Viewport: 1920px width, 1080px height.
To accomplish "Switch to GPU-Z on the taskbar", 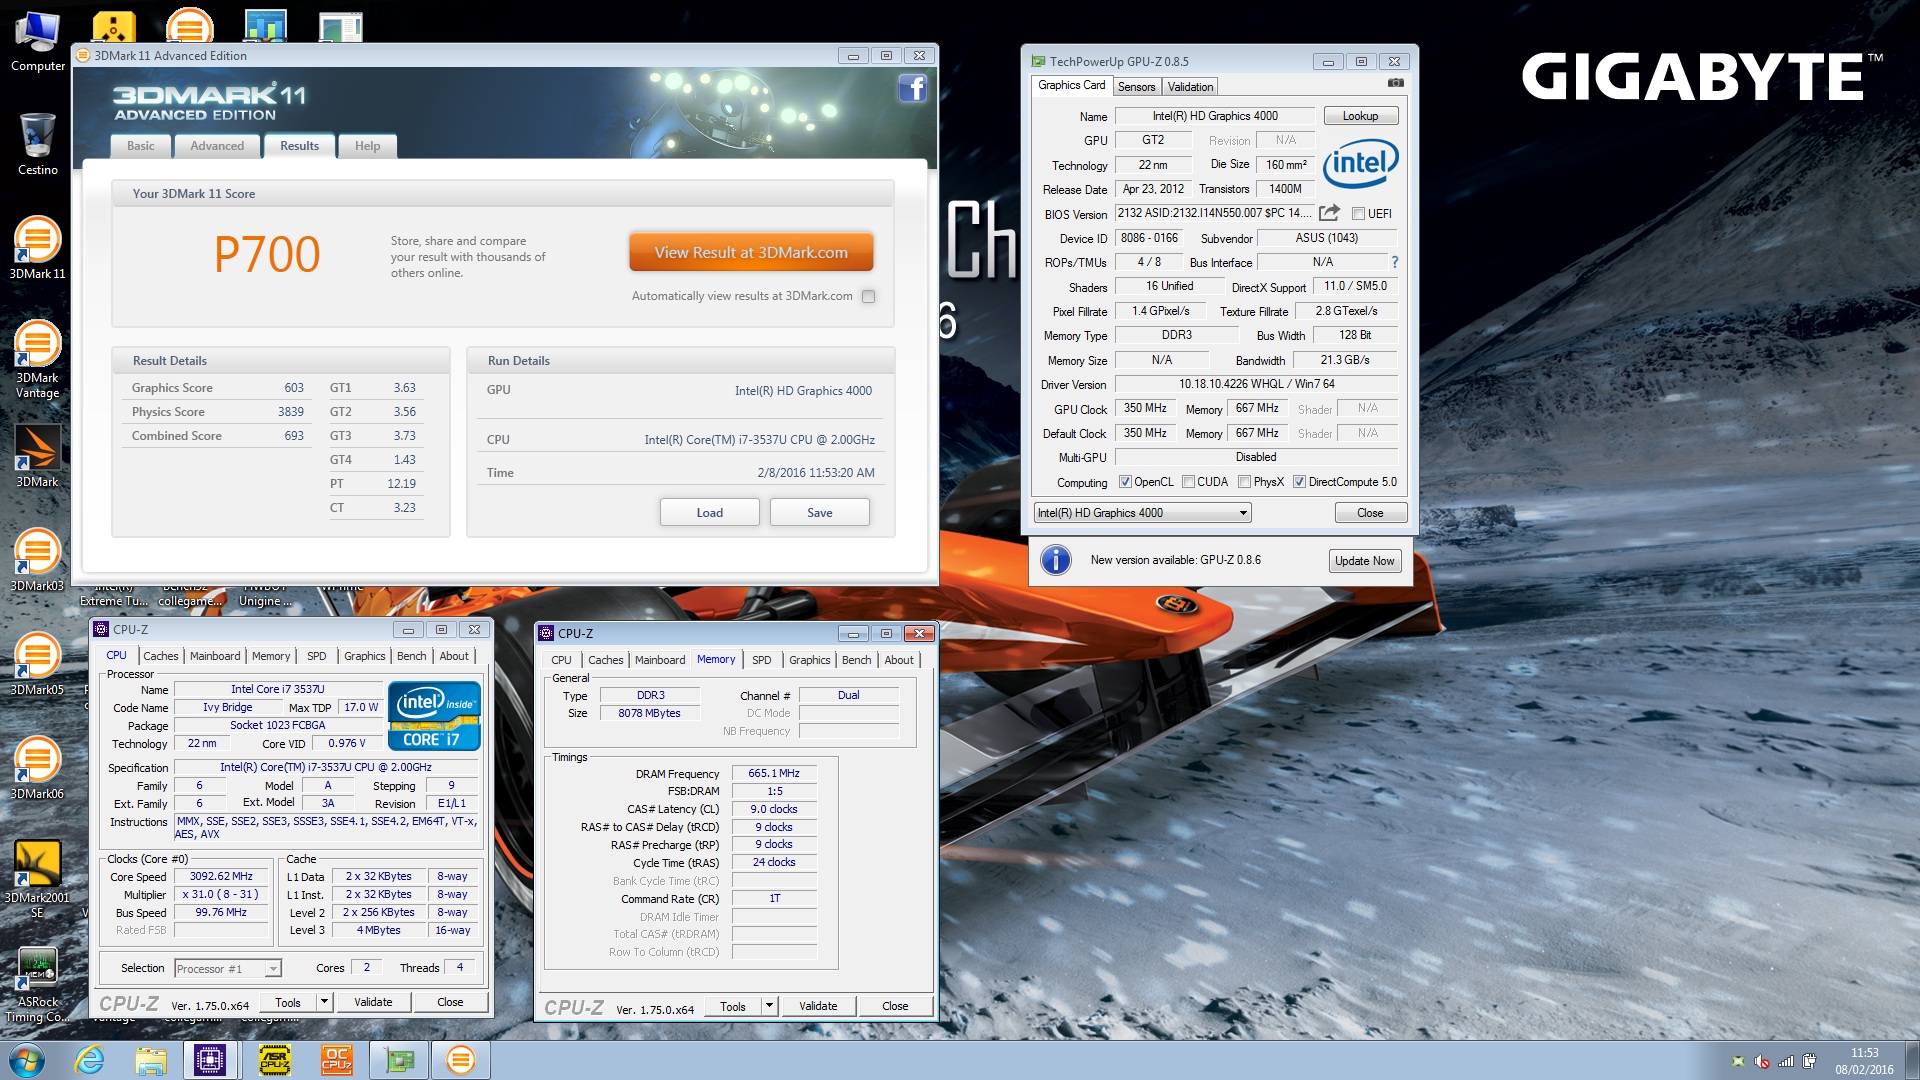I will click(x=399, y=1060).
